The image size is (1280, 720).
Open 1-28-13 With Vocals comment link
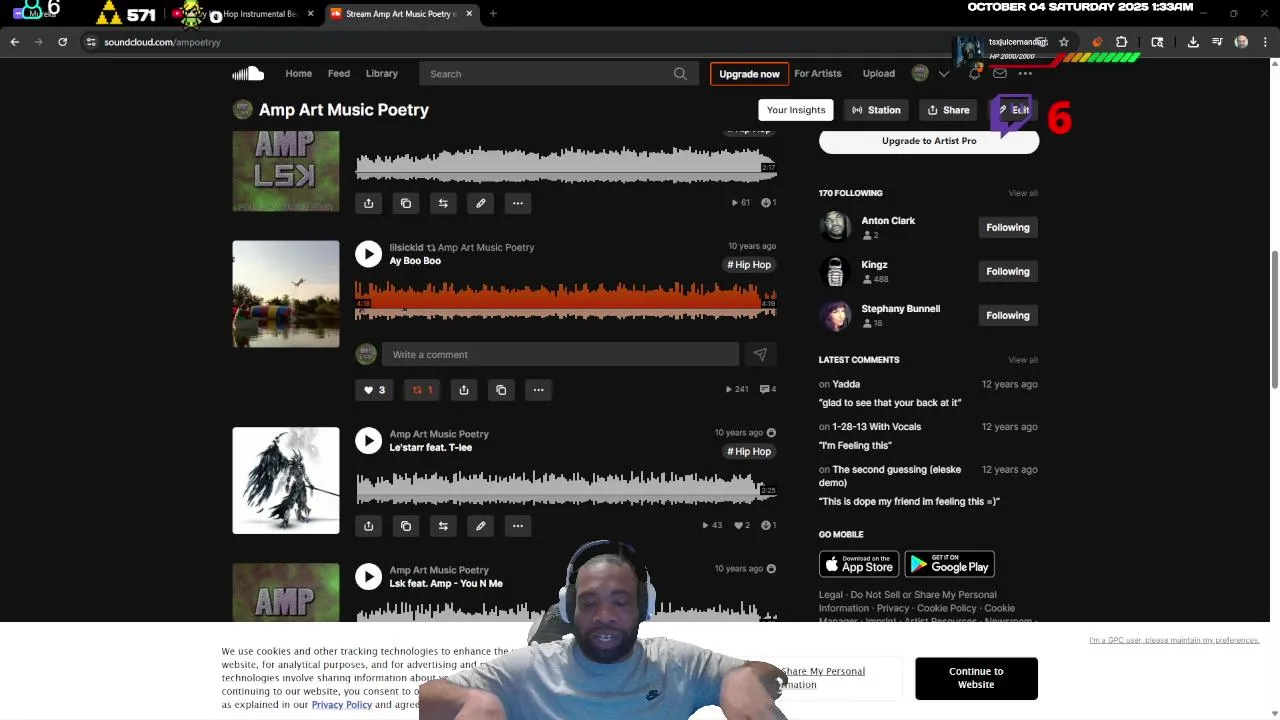point(877,427)
